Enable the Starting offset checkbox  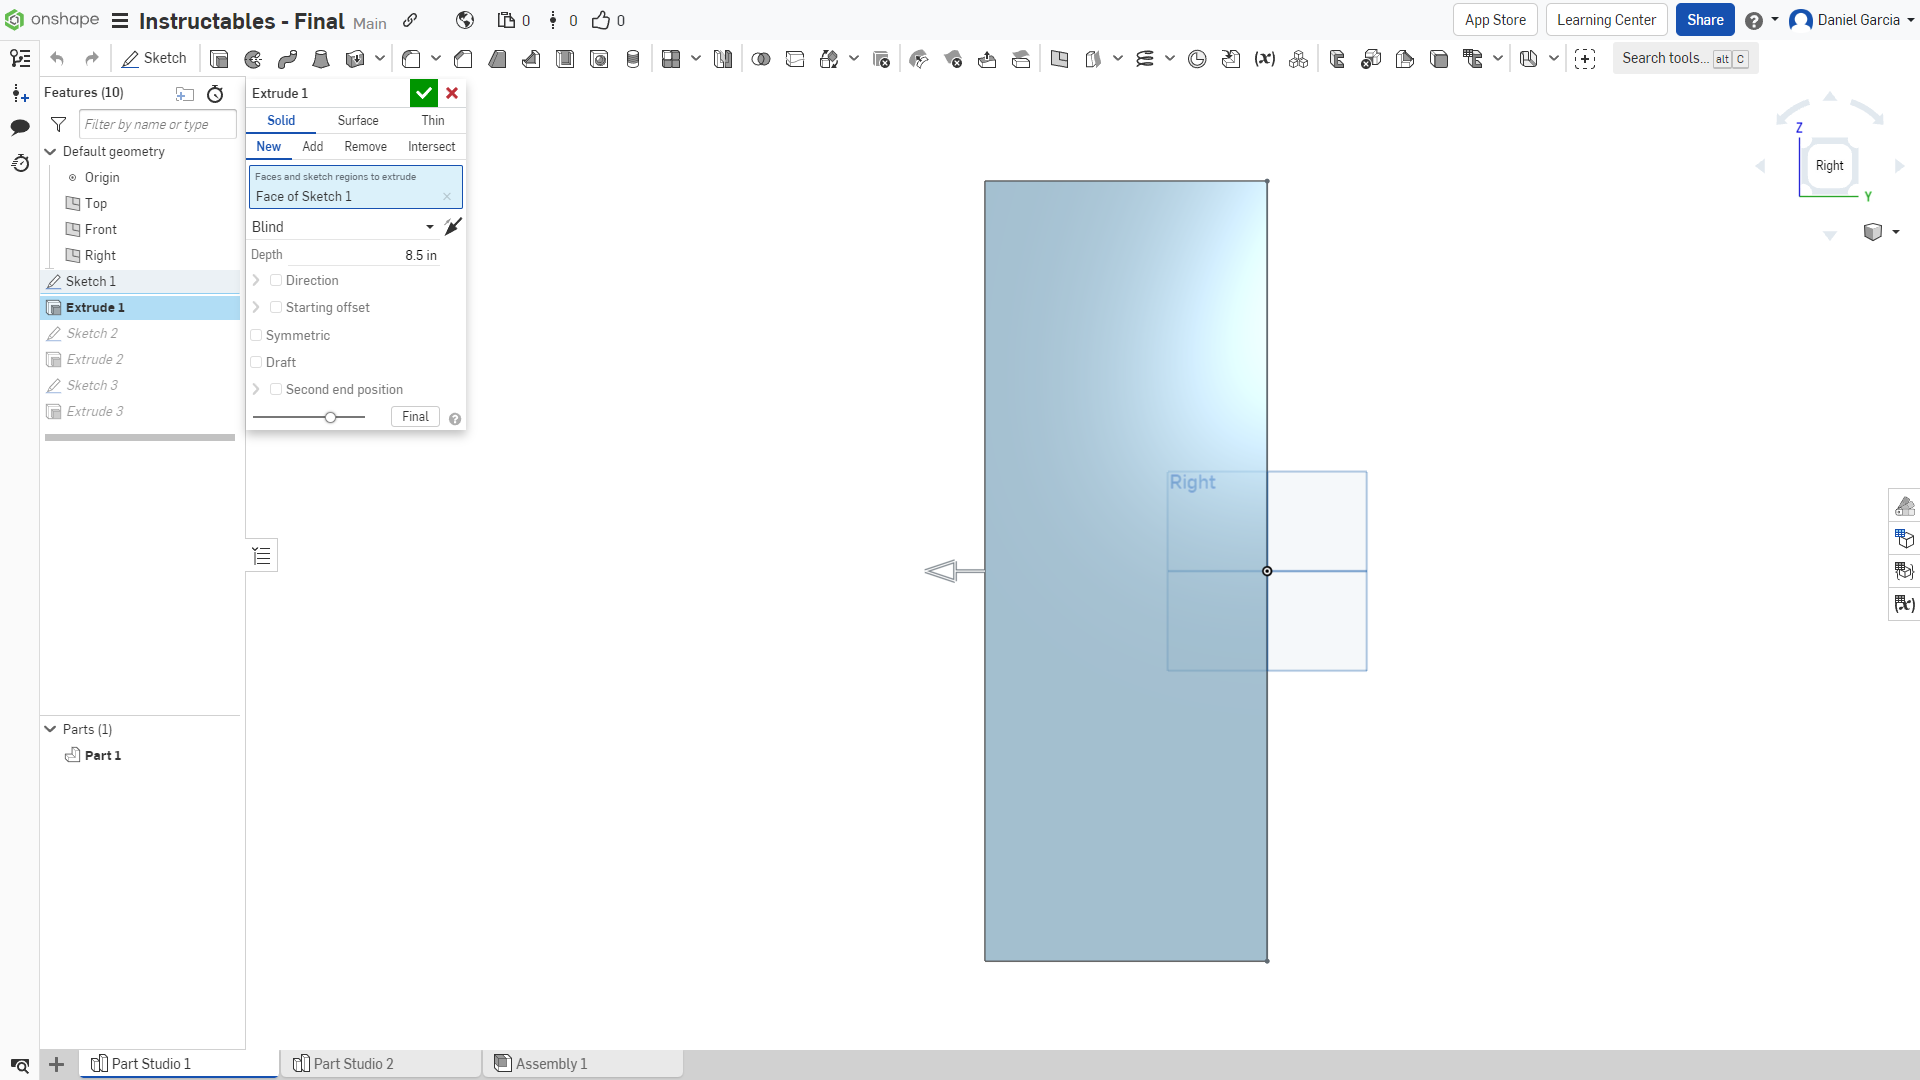[276, 307]
